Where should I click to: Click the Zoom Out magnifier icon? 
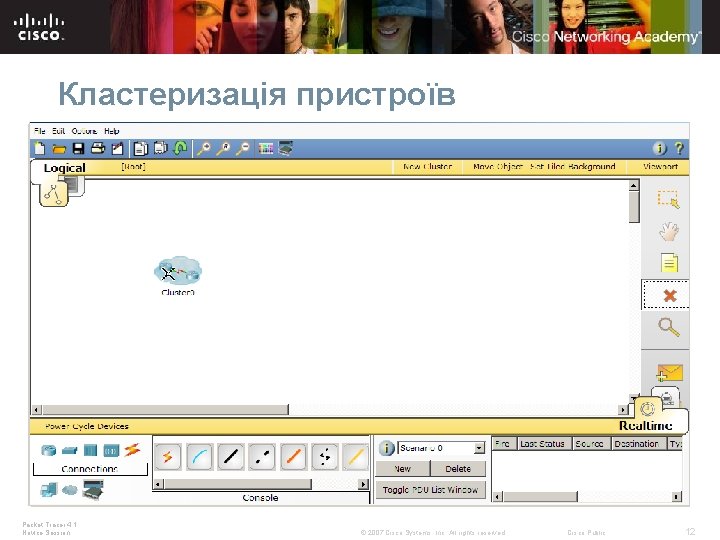tap(242, 148)
